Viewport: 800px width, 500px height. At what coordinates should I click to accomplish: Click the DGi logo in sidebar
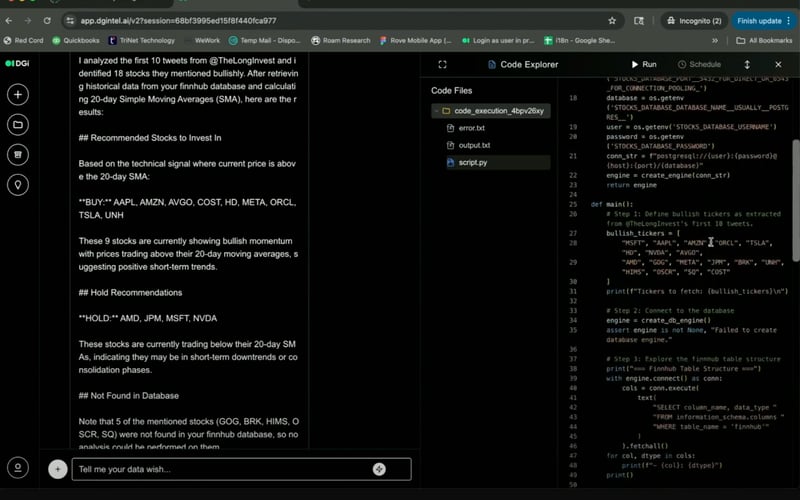[x=17, y=63]
